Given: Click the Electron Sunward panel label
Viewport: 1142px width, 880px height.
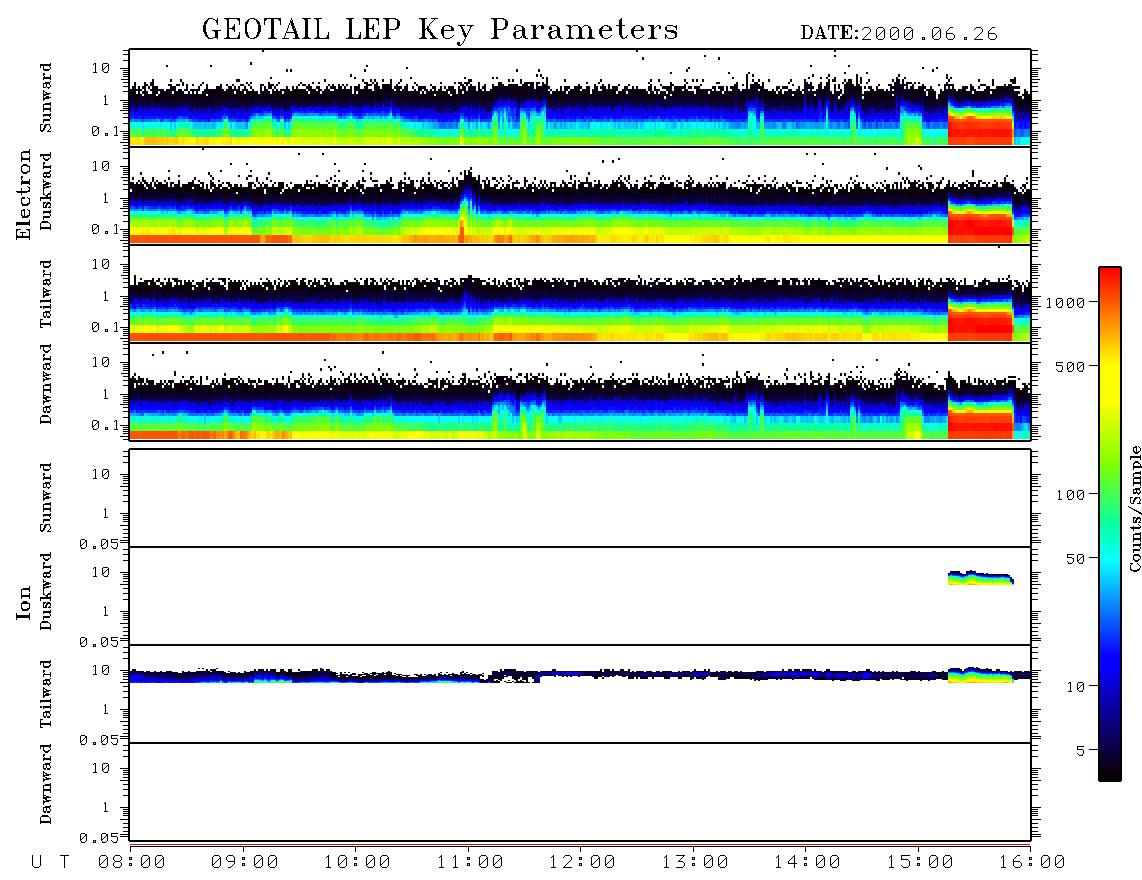Looking at the screenshot, I should point(46,98).
